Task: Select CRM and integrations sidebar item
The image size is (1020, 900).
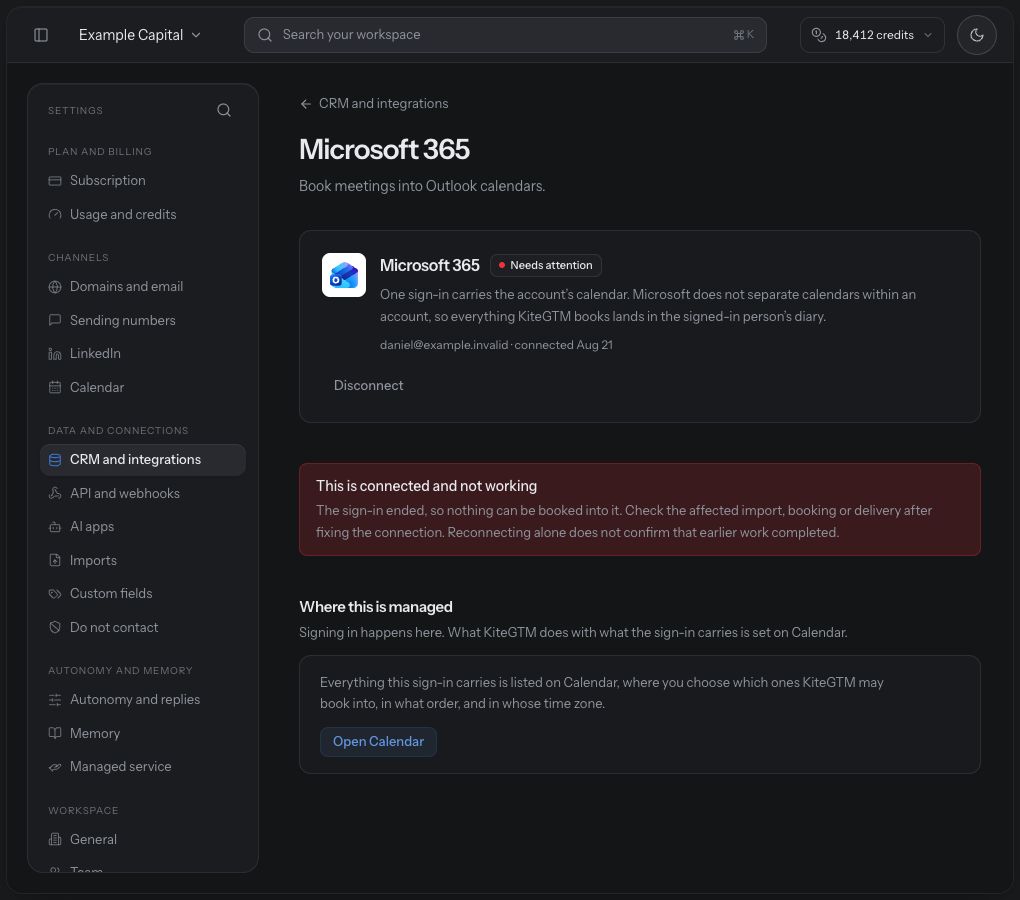Action: pyautogui.click(x=142, y=460)
